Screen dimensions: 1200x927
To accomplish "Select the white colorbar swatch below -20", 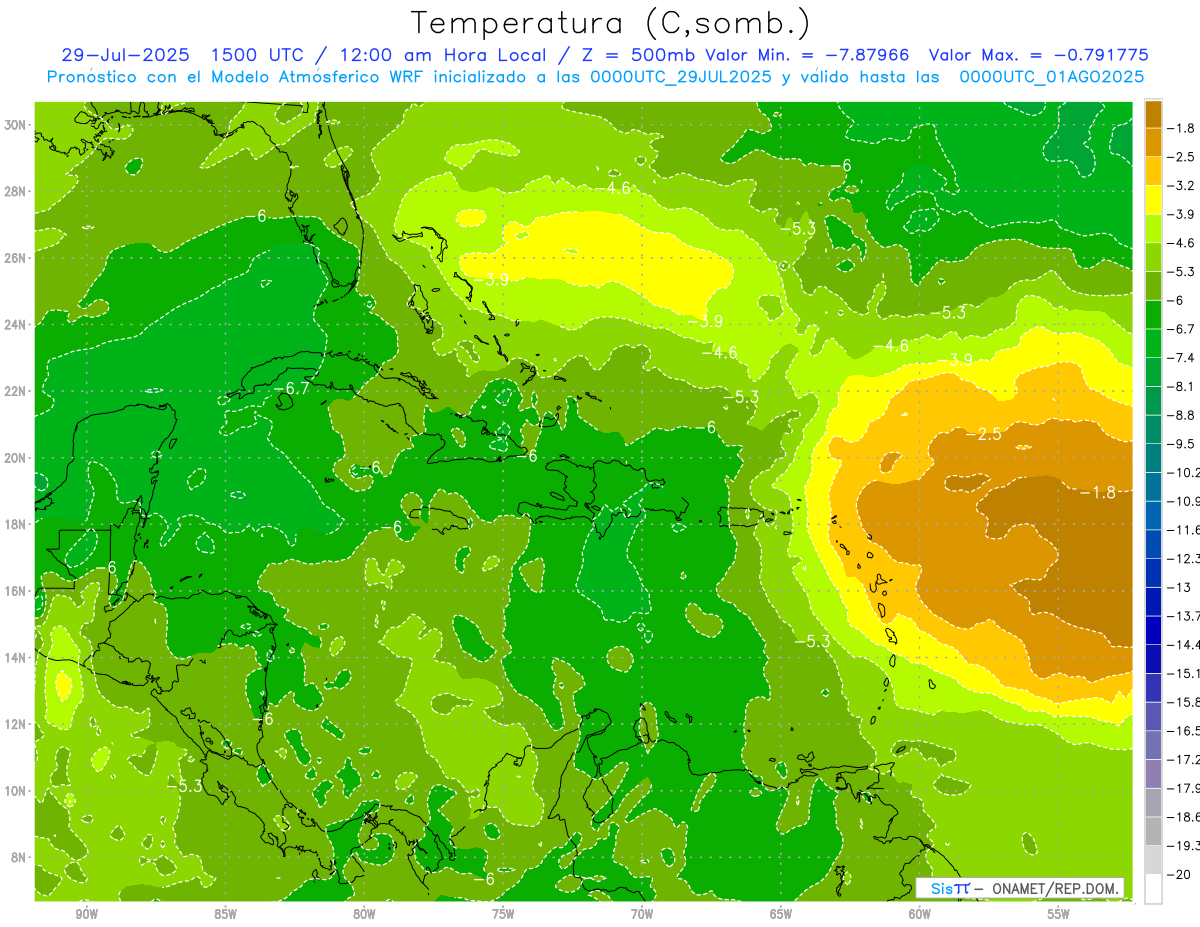I will (1153, 888).
